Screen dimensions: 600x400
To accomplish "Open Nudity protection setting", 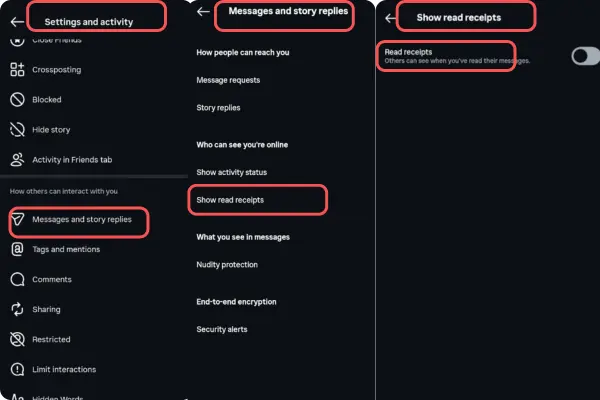I will 227,265.
